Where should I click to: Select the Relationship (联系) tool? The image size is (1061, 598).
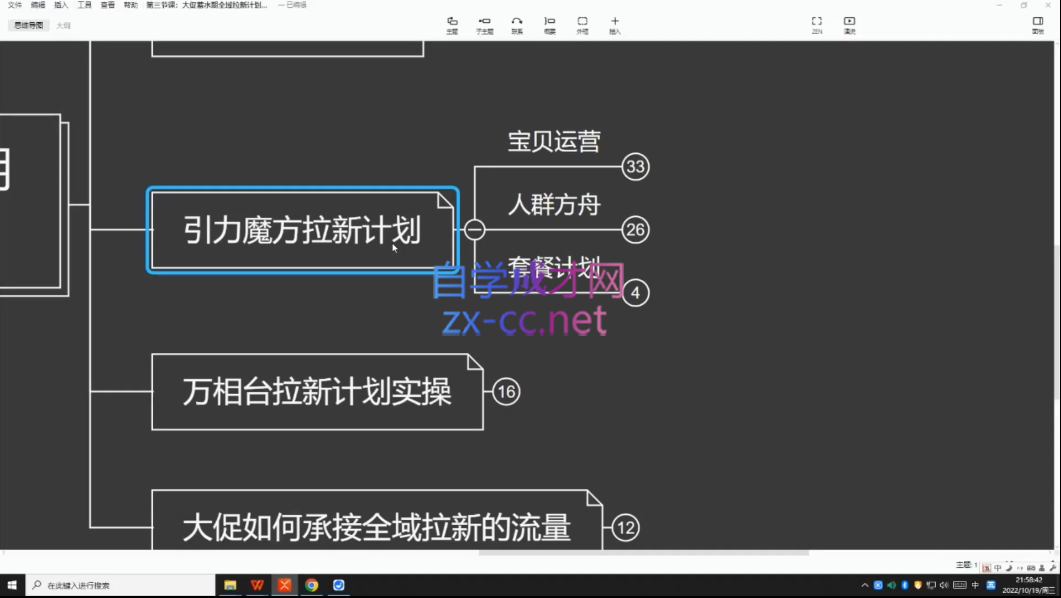(517, 25)
